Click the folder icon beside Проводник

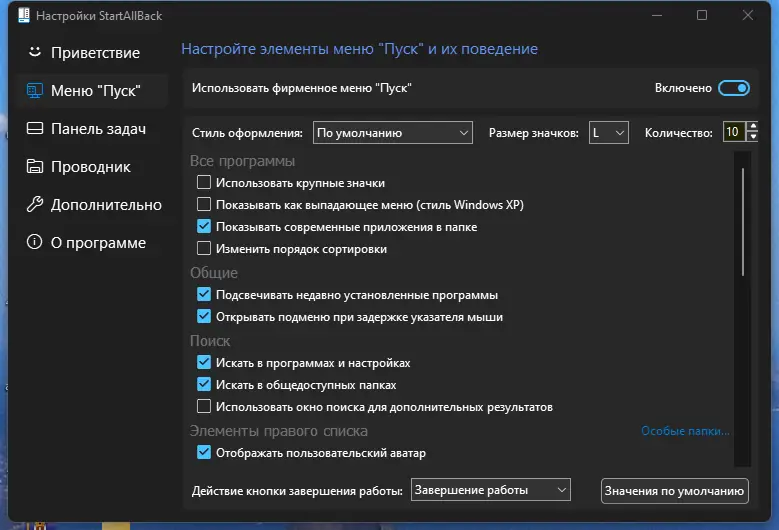[x=34, y=166]
